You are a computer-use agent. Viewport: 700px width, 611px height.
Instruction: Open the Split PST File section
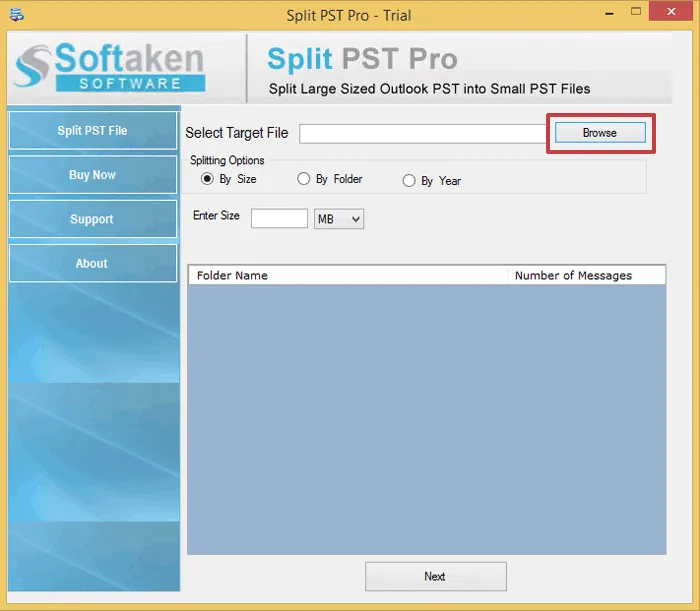click(x=93, y=130)
